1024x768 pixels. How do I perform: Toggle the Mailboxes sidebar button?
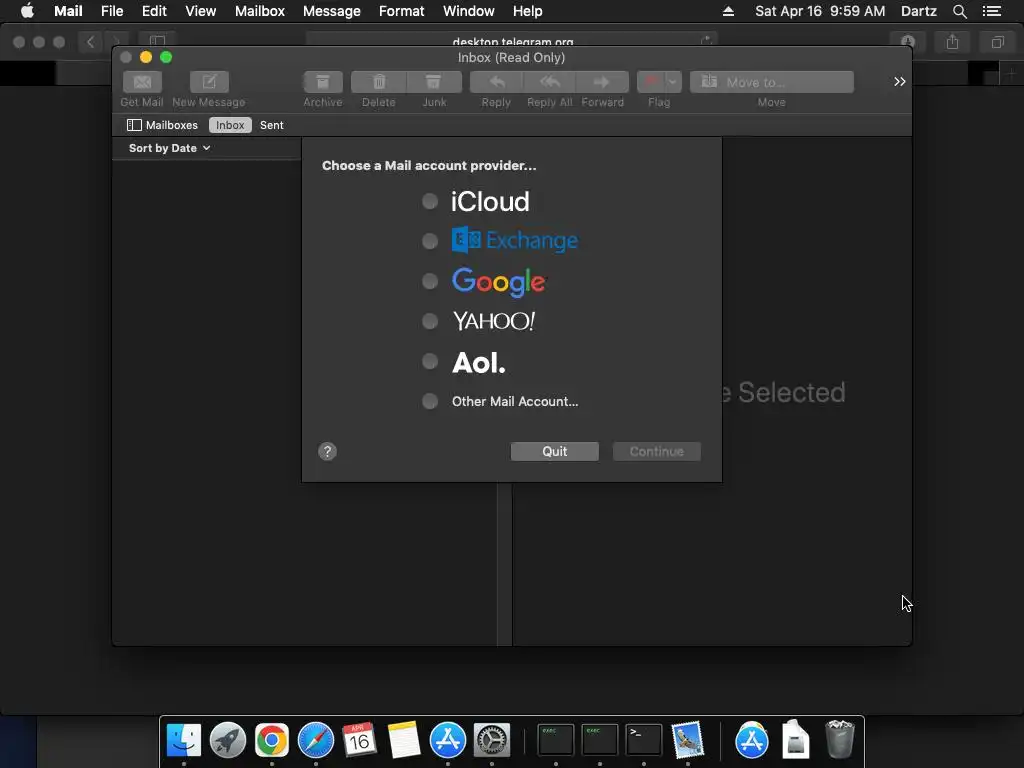click(163, 125)
